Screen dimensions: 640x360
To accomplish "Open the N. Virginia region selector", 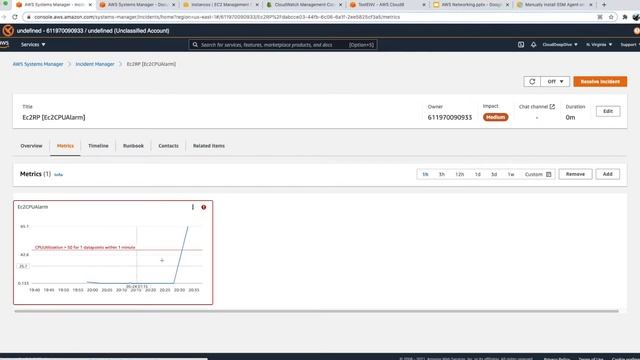I will coord(599,44).
